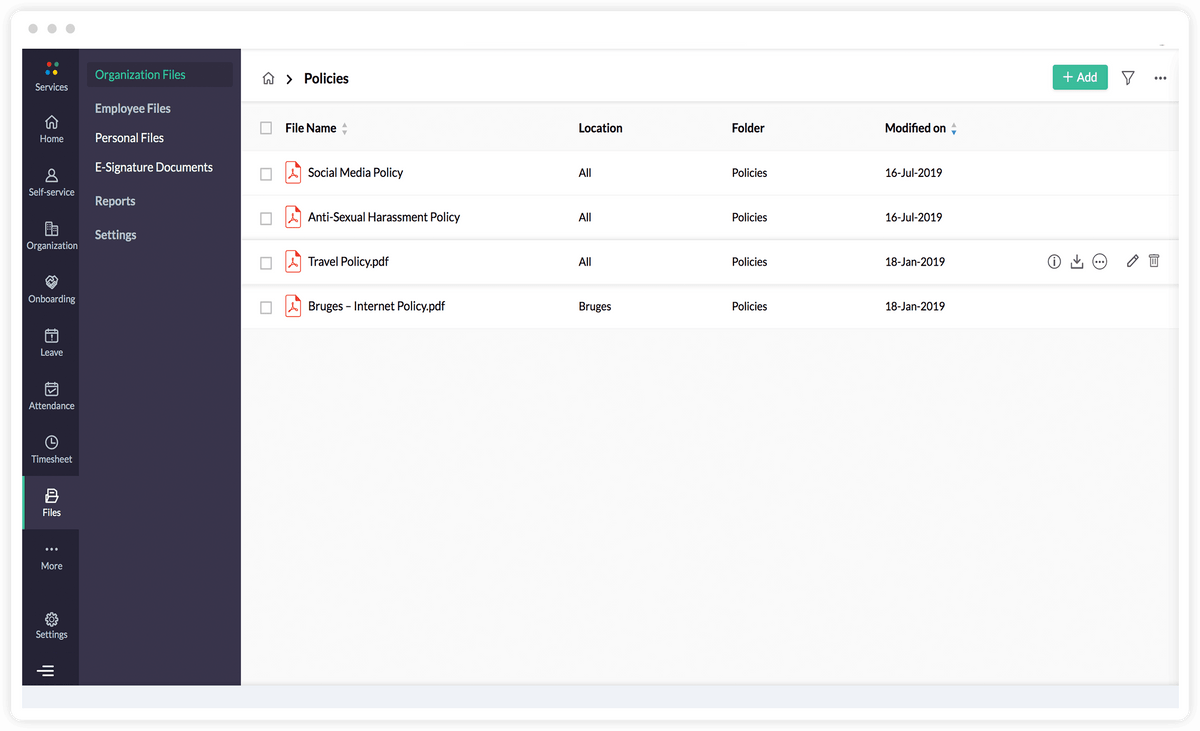Open more options for Travel Policy.pdf
Image resolution: width=1200 pixels, height=731 pixels.
[1100, 261]
